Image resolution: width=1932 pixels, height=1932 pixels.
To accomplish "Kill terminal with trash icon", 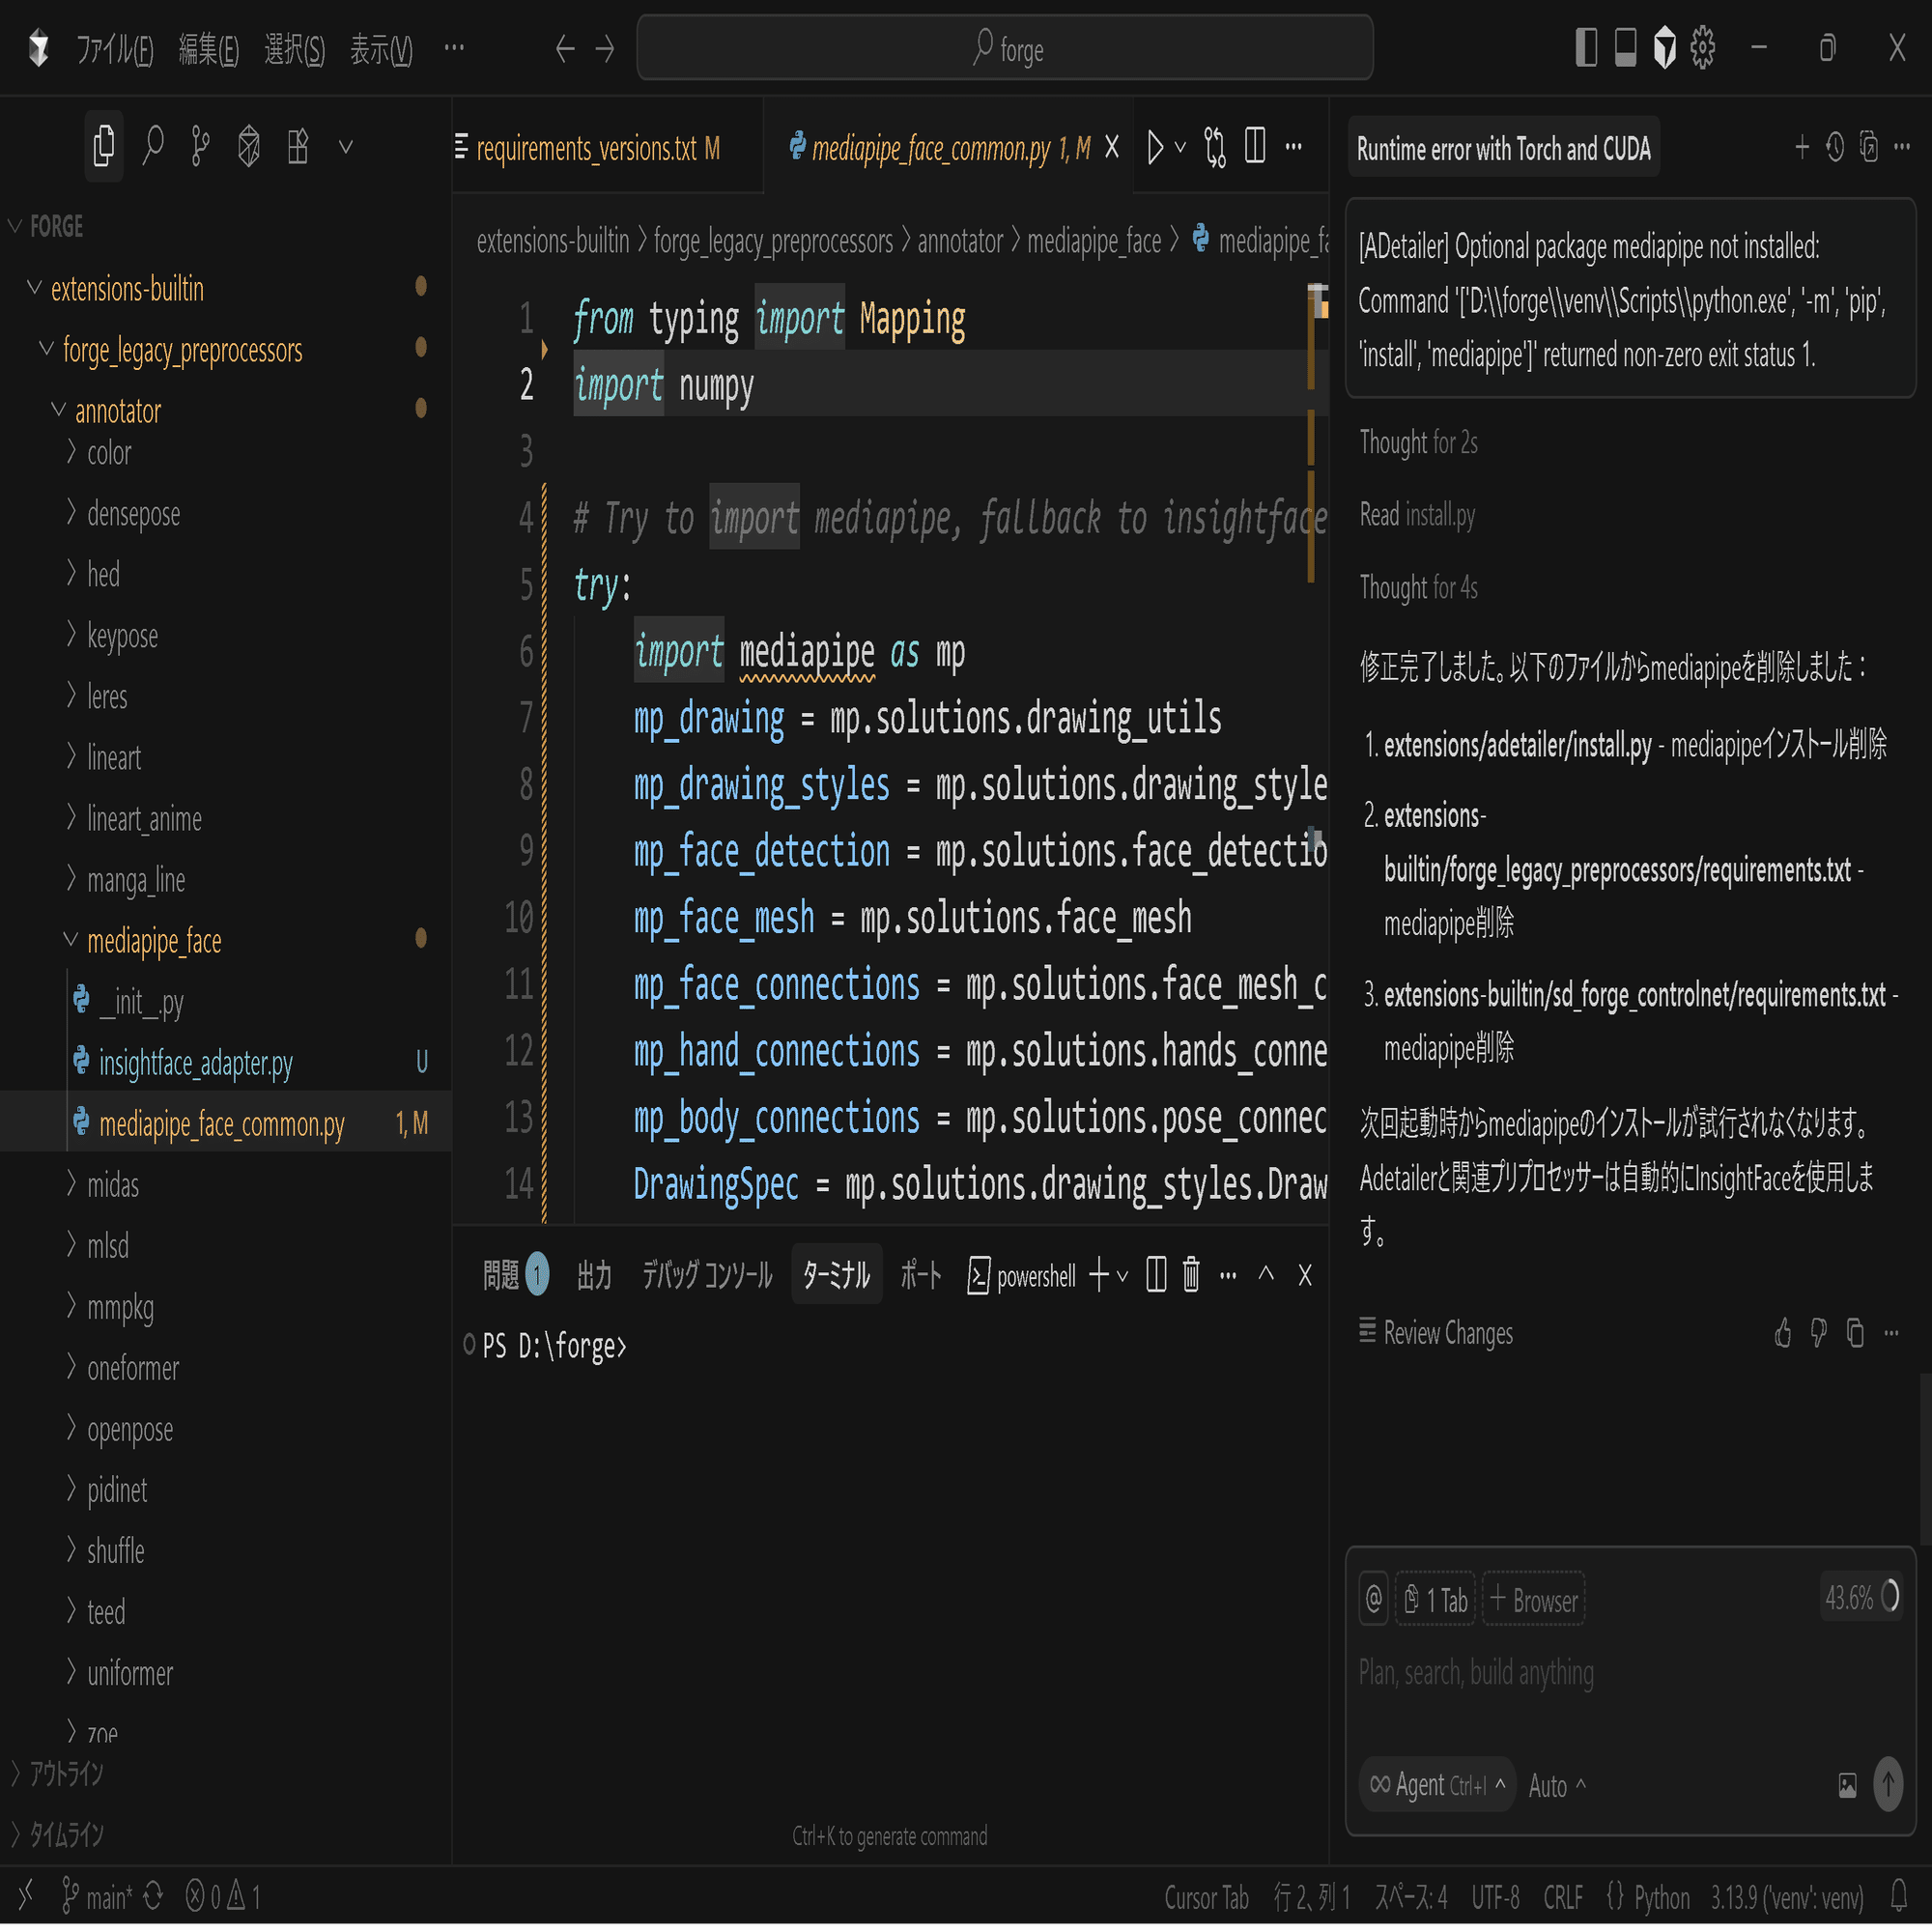I will click(x=1190, y=1275).
